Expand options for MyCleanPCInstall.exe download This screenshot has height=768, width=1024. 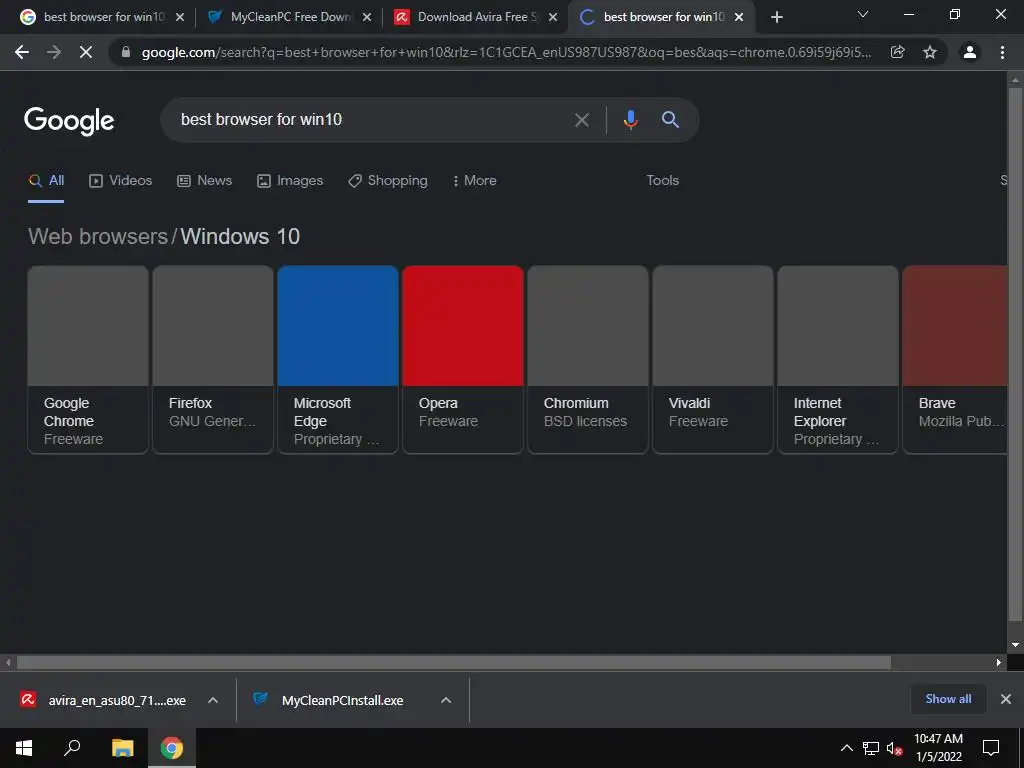click(446, 700)
